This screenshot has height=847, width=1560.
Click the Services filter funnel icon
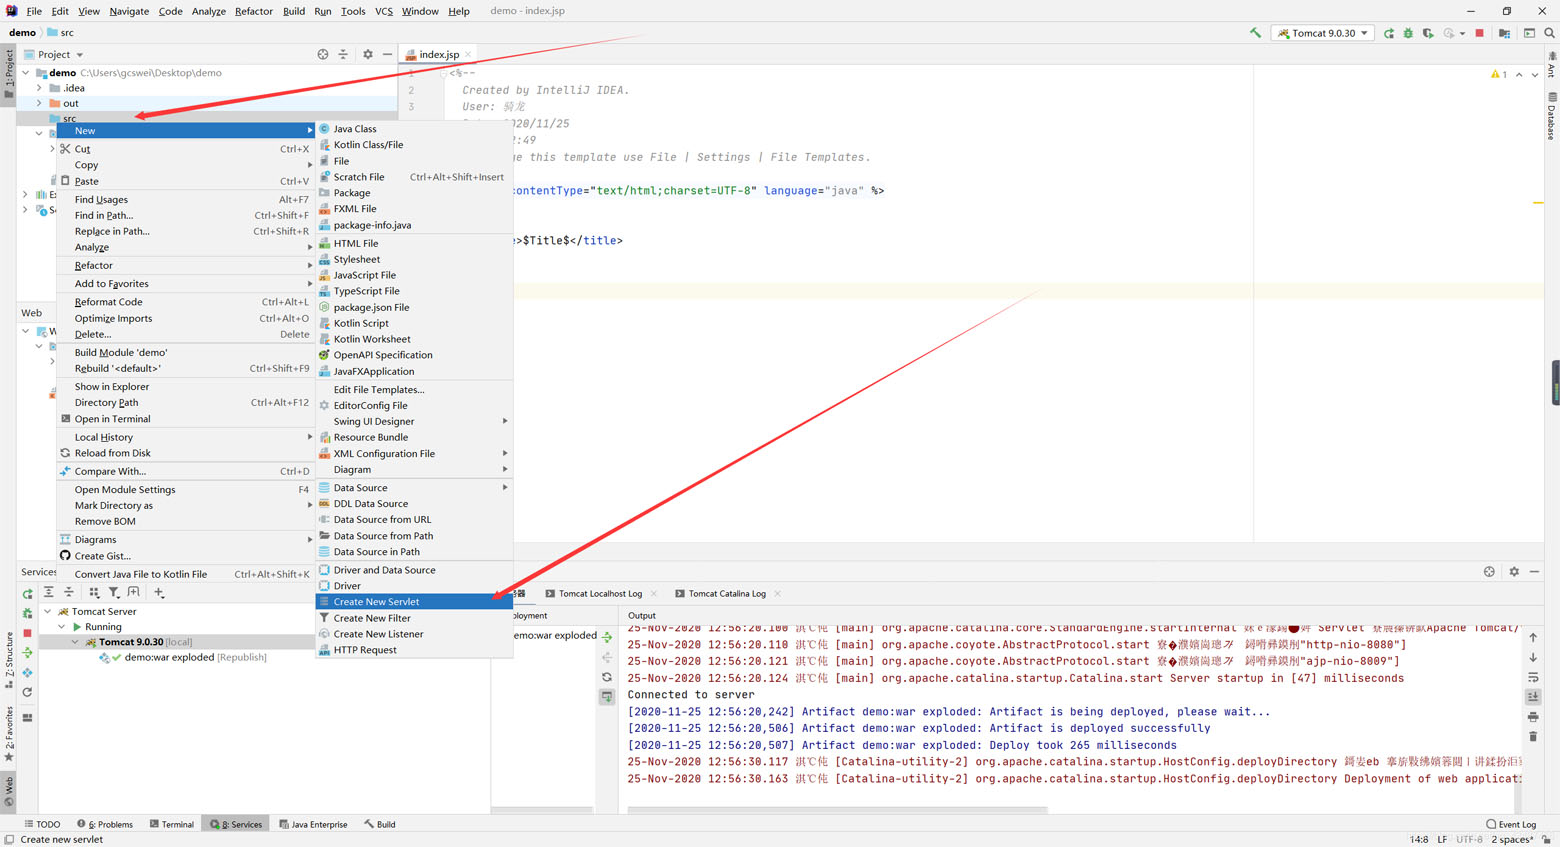click(x=114, y=593)
